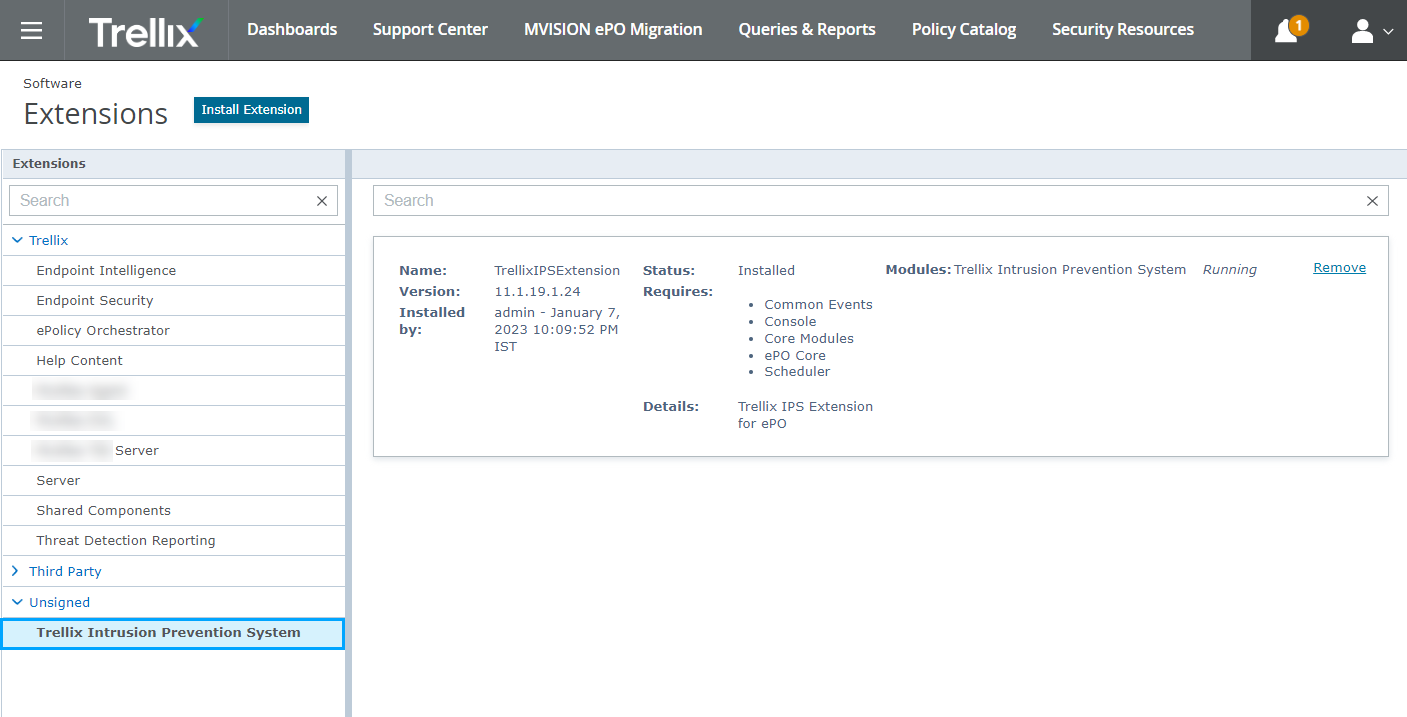Select Endpoint Security
The image size is (1407, 717).
coord(173,301)
